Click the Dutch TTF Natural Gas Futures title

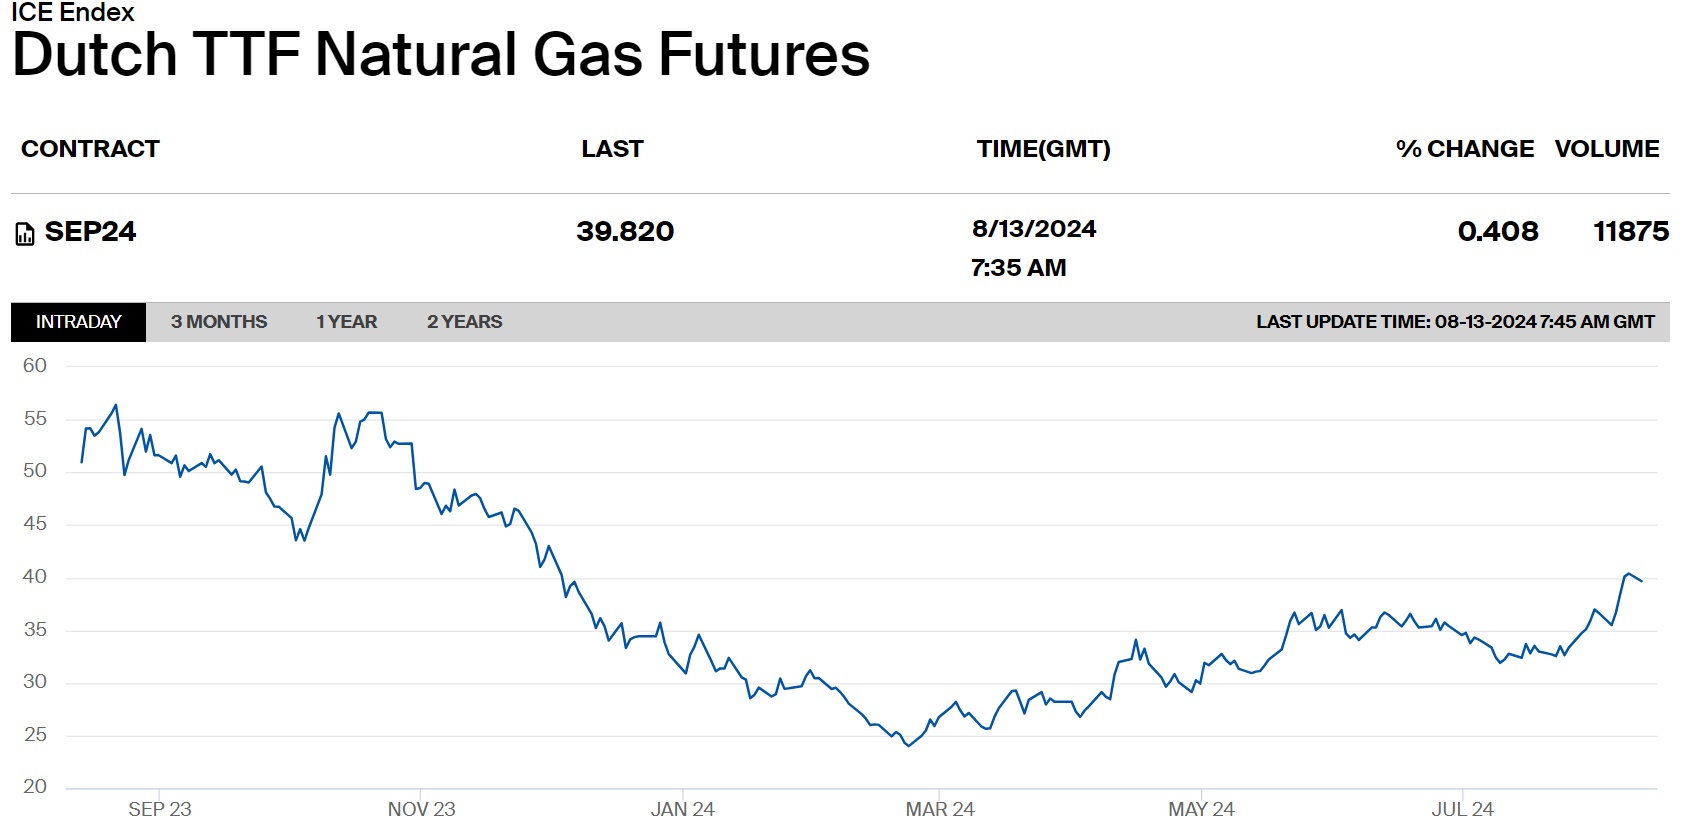coord(441,55)
